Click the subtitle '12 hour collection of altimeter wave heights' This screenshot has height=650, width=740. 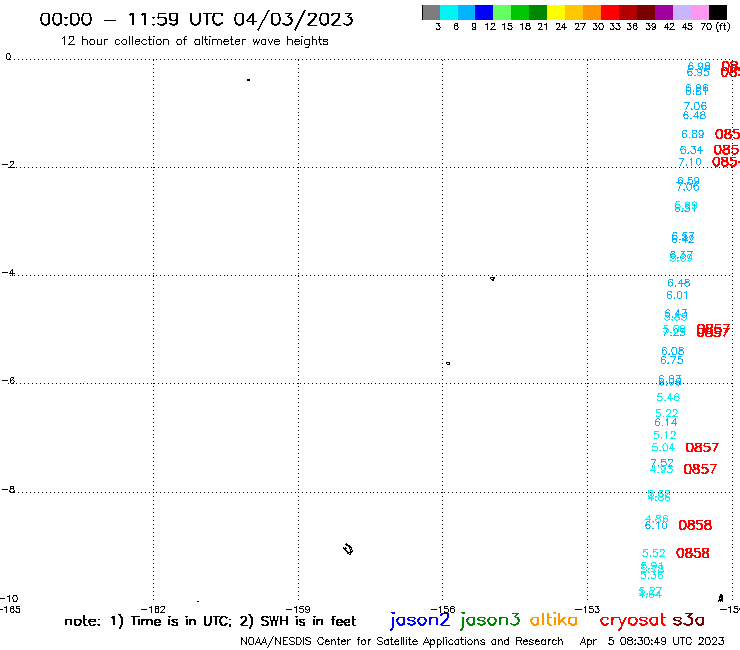194,41
